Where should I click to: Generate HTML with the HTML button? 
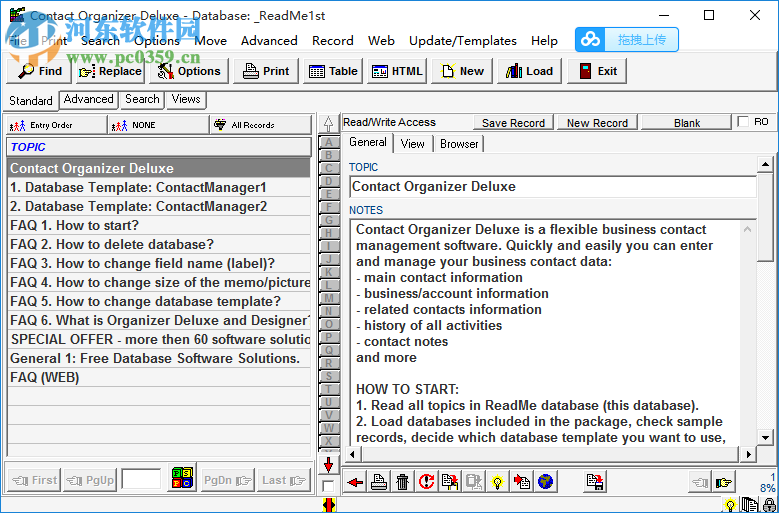[397, 71]
